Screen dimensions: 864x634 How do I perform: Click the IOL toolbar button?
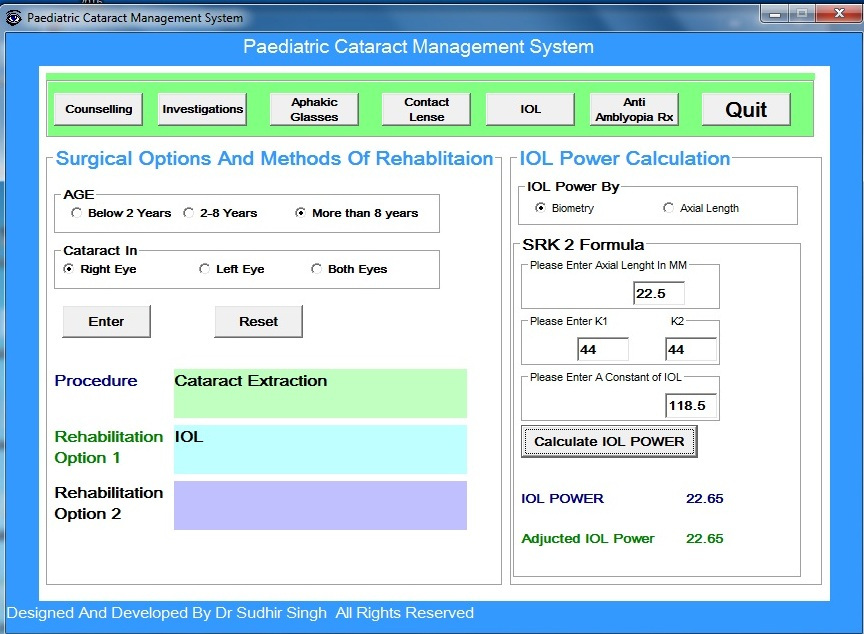coord(530,110)
